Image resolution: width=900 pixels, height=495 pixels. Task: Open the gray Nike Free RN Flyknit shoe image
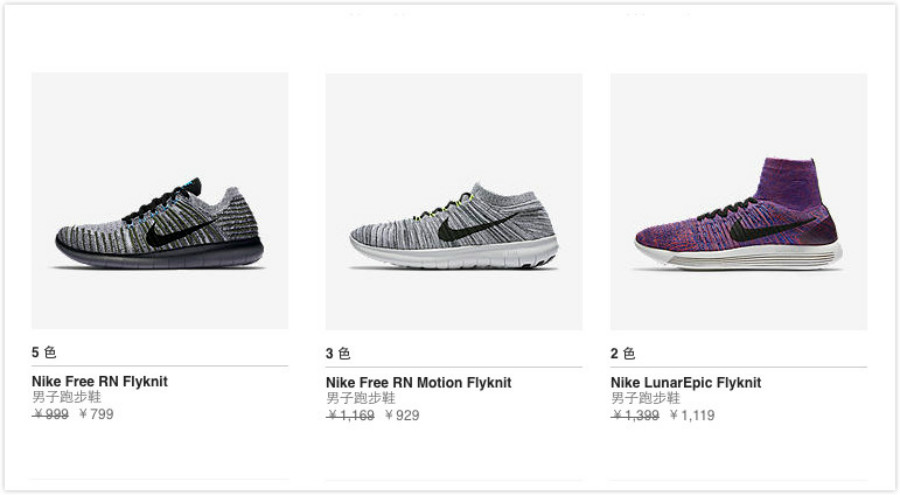coord(159,225)
